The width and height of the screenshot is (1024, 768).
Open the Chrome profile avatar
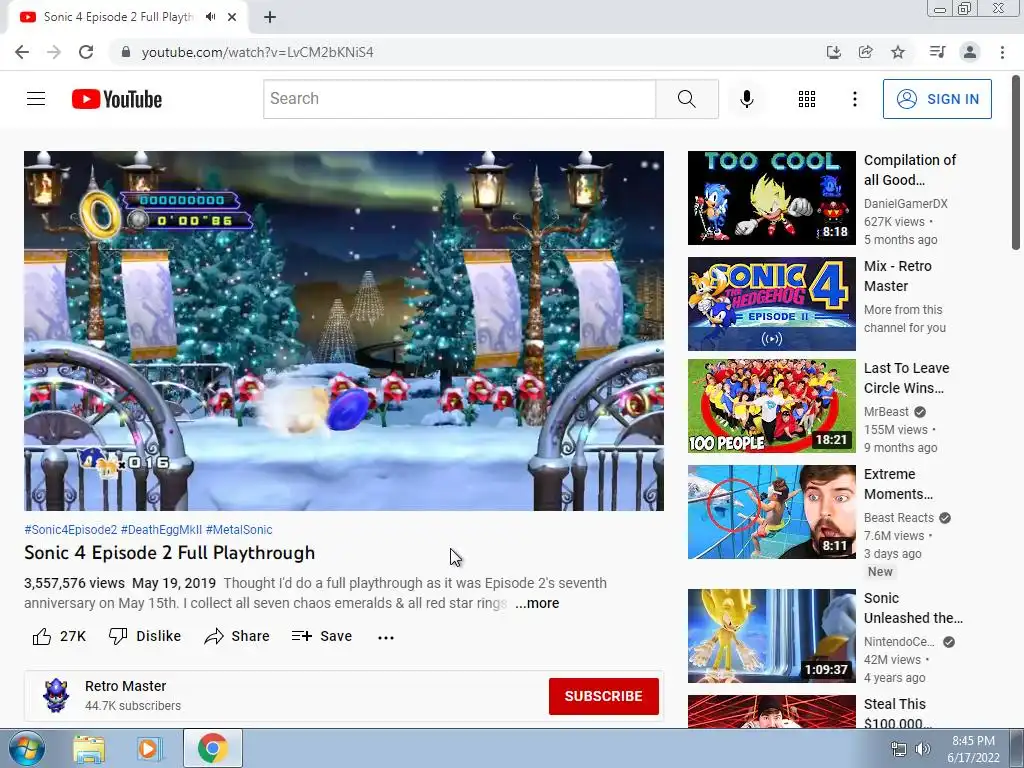point(970,52)
